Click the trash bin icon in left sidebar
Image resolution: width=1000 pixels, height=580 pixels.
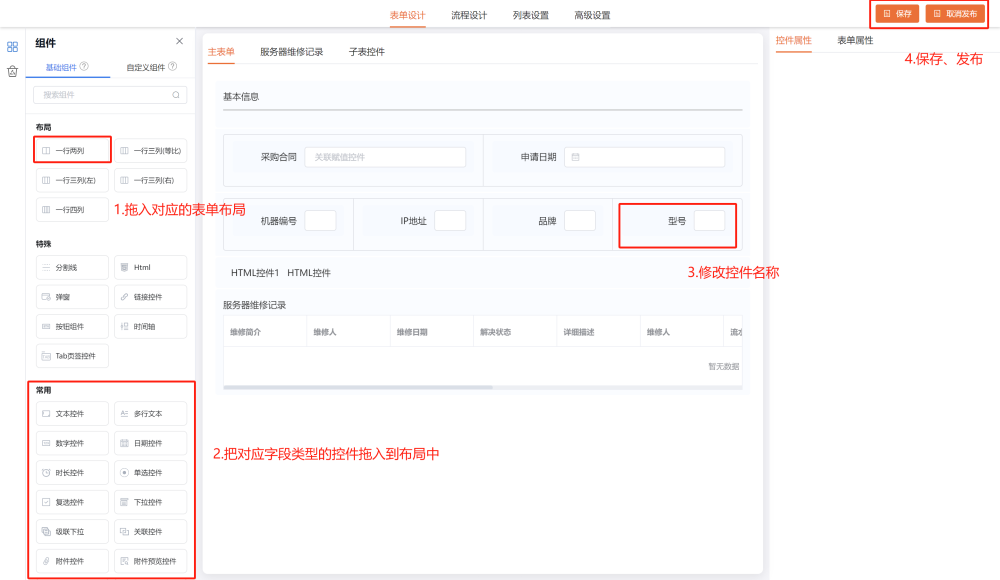[12, 71]
